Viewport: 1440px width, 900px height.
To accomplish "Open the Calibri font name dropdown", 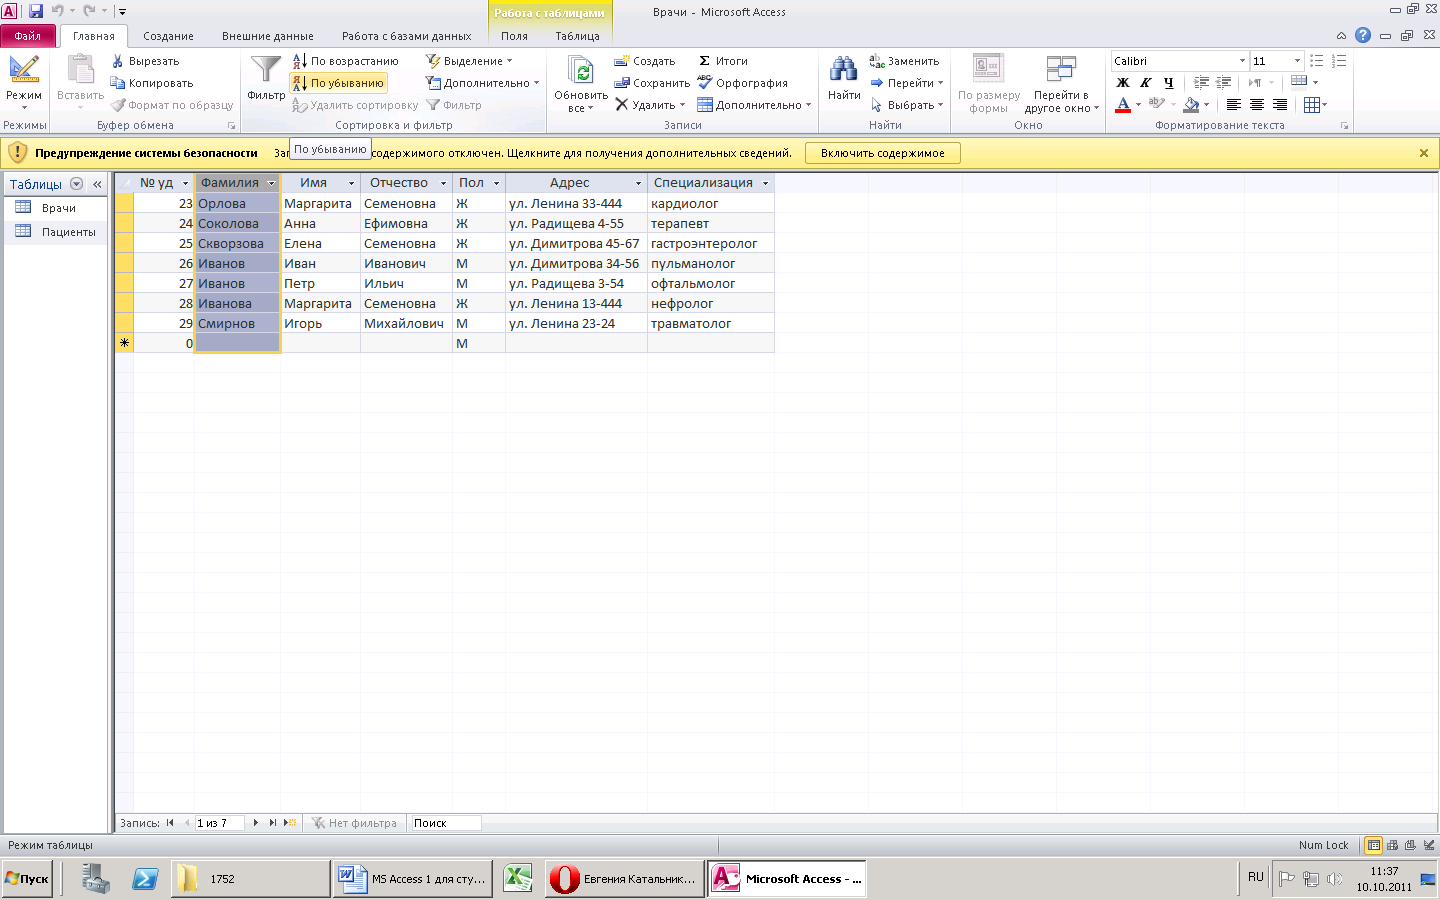I will (1242, 61).
